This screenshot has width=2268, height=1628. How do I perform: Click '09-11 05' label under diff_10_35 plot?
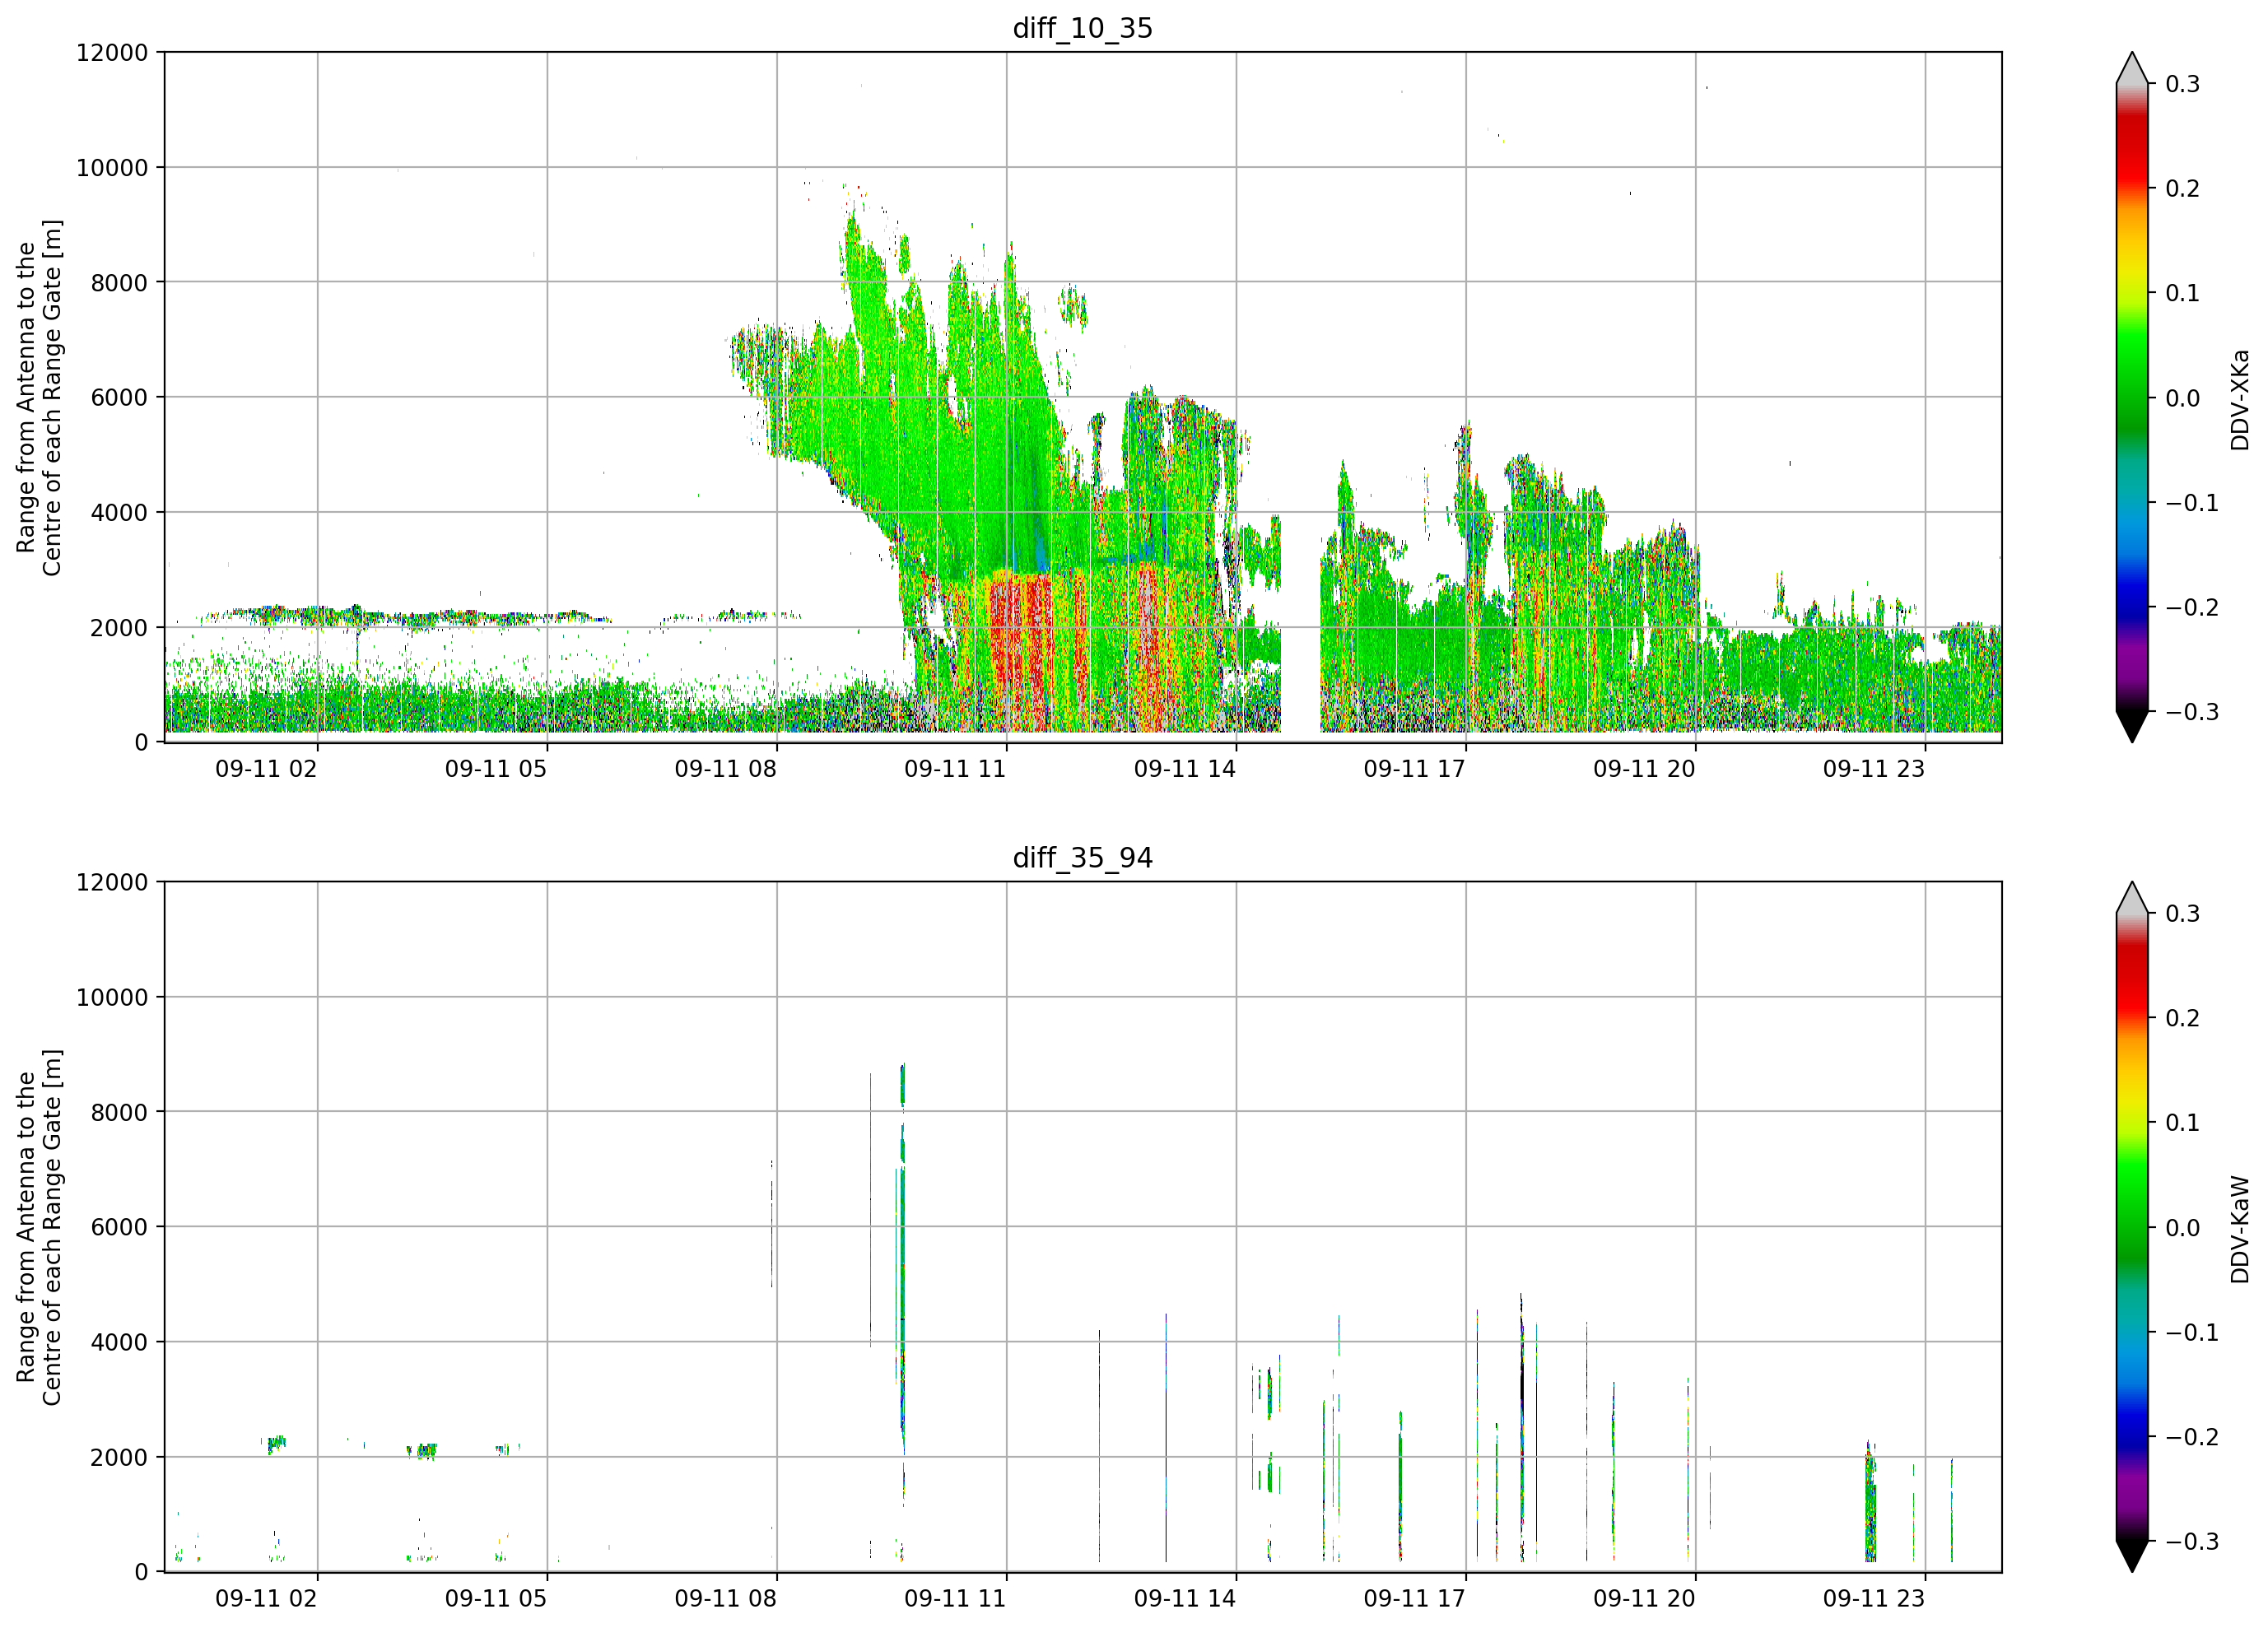click(496, 769)
